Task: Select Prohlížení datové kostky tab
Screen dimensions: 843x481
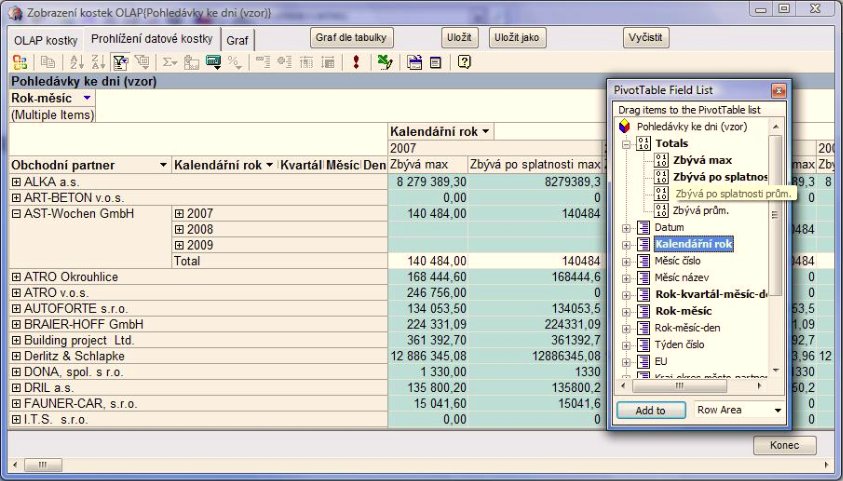Action: coord(152,39)
